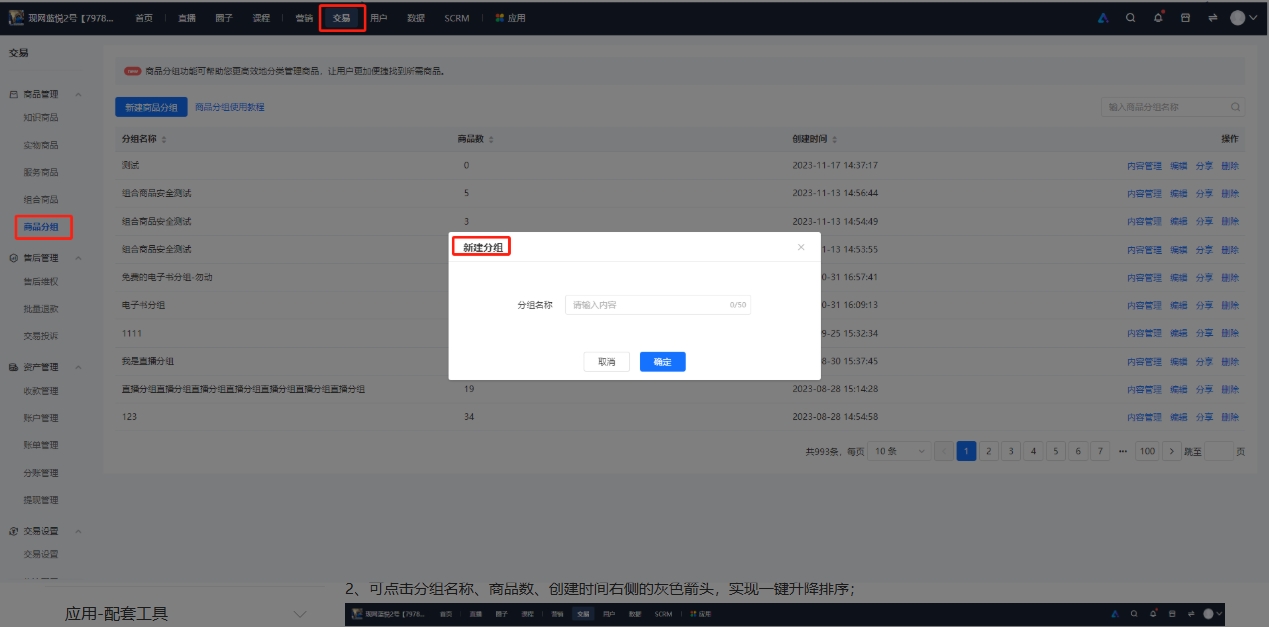
Task: Open the SCRM menu item
Action: click(456, 17)
